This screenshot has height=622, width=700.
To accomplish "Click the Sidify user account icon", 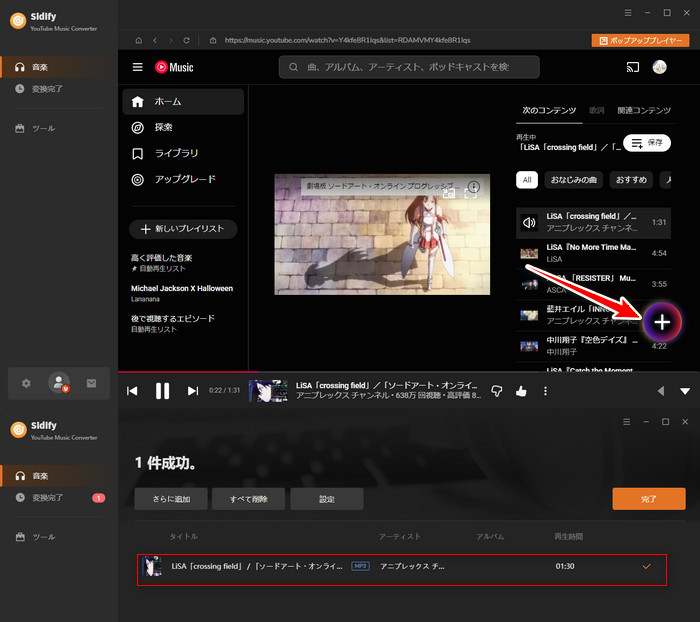I will (59, 383).
